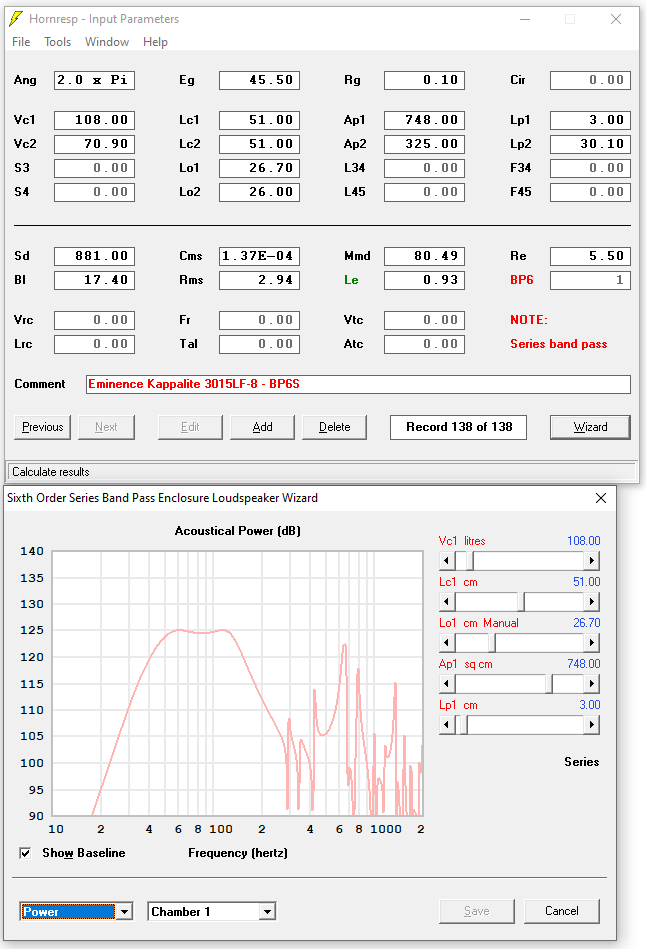Click left arrow of Lo1 cm slider
The height and width of the screenshot is (949, 646).
(x=447, y=643)
